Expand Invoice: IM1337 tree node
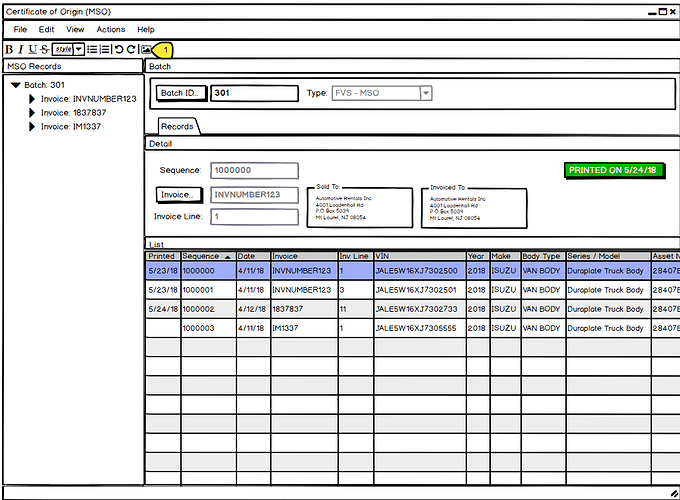The height and width of the screenshot is (500, 680). [32, 127]
